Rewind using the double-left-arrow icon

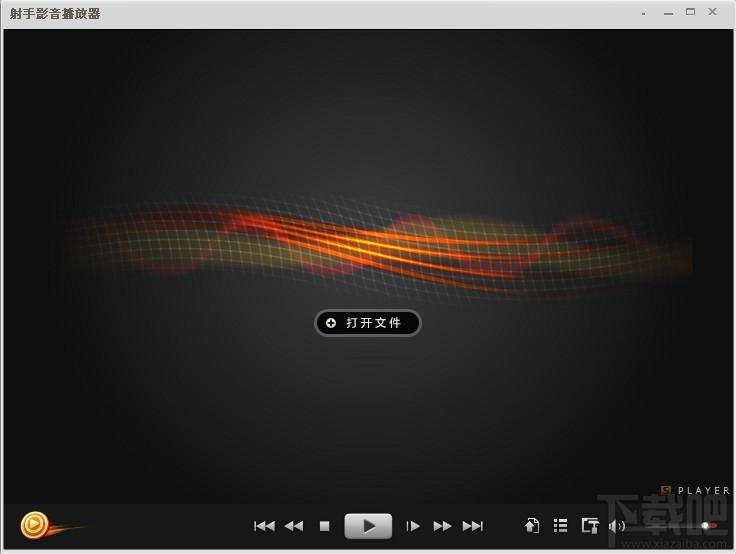coord(294,526)
